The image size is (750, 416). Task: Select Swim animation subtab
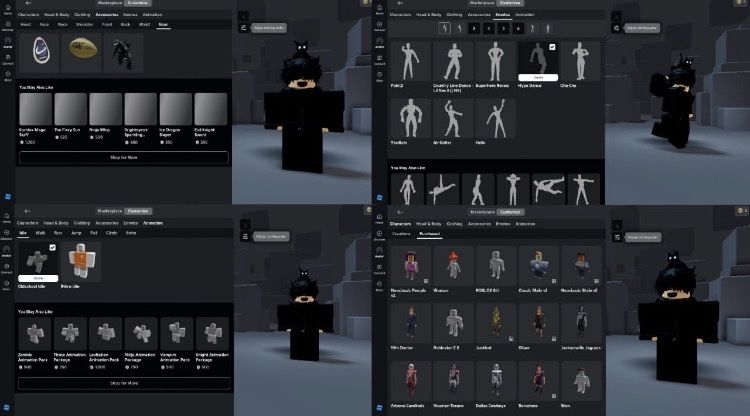click(131, 233)
